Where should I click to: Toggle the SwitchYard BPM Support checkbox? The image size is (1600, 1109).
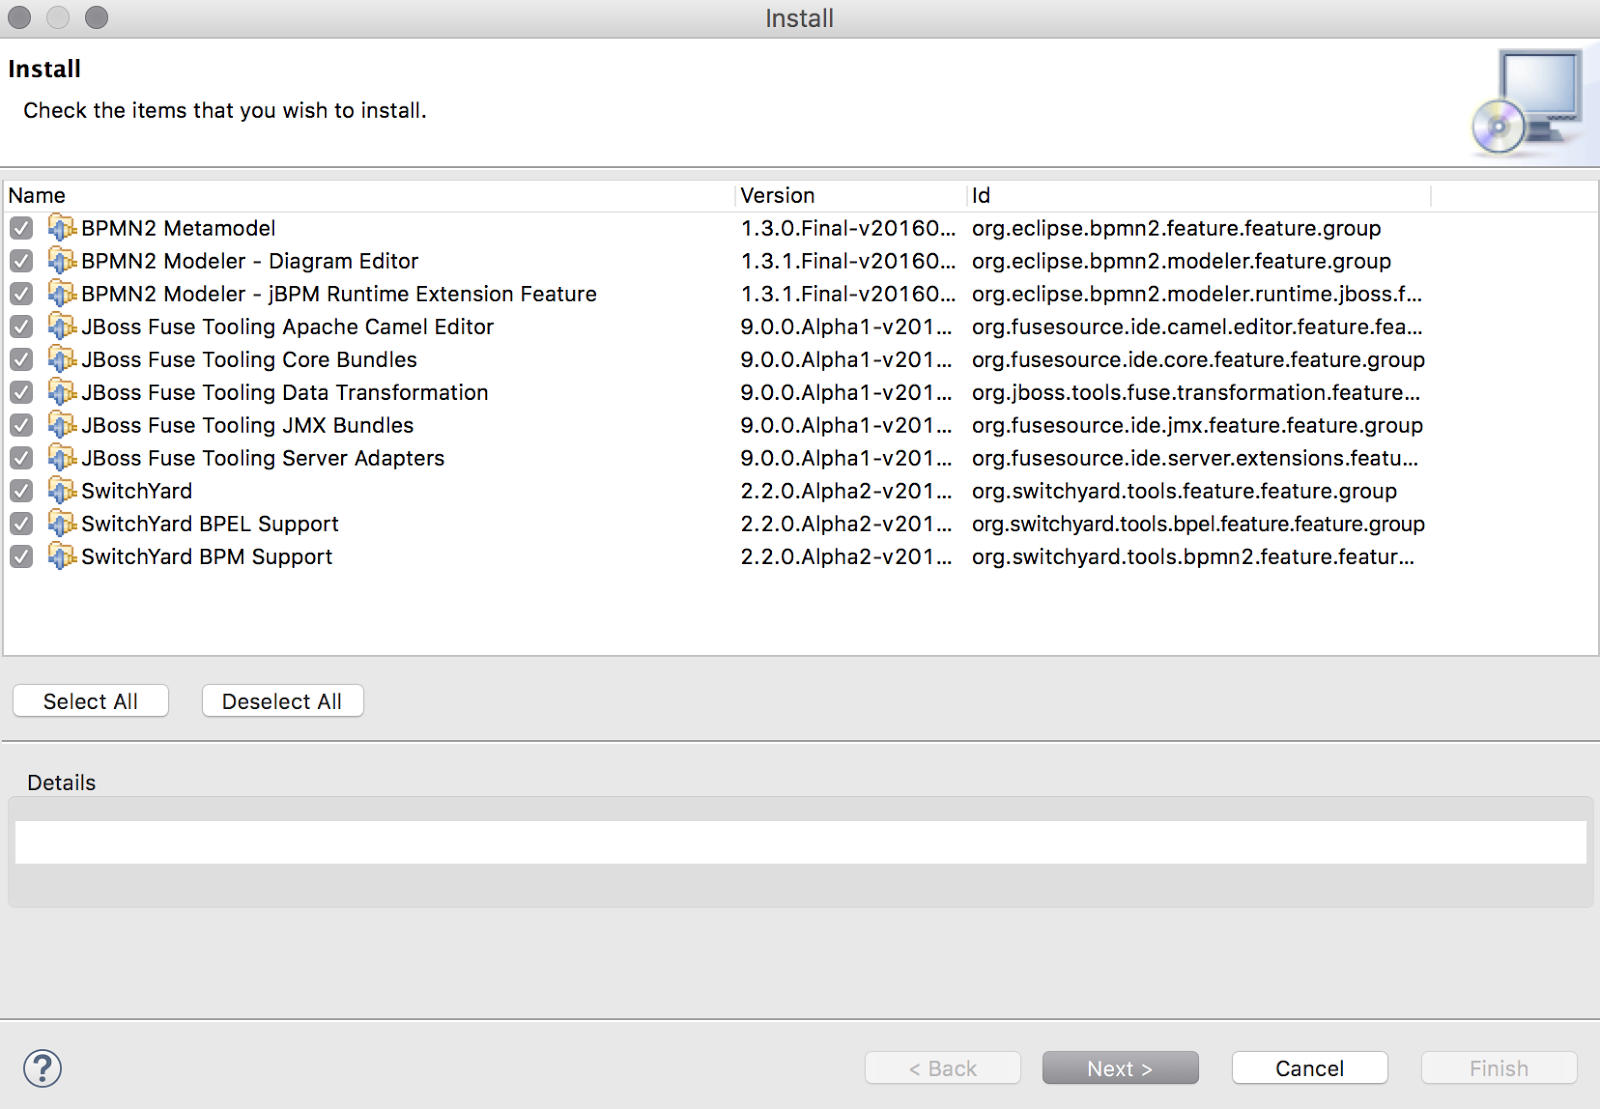21,556
